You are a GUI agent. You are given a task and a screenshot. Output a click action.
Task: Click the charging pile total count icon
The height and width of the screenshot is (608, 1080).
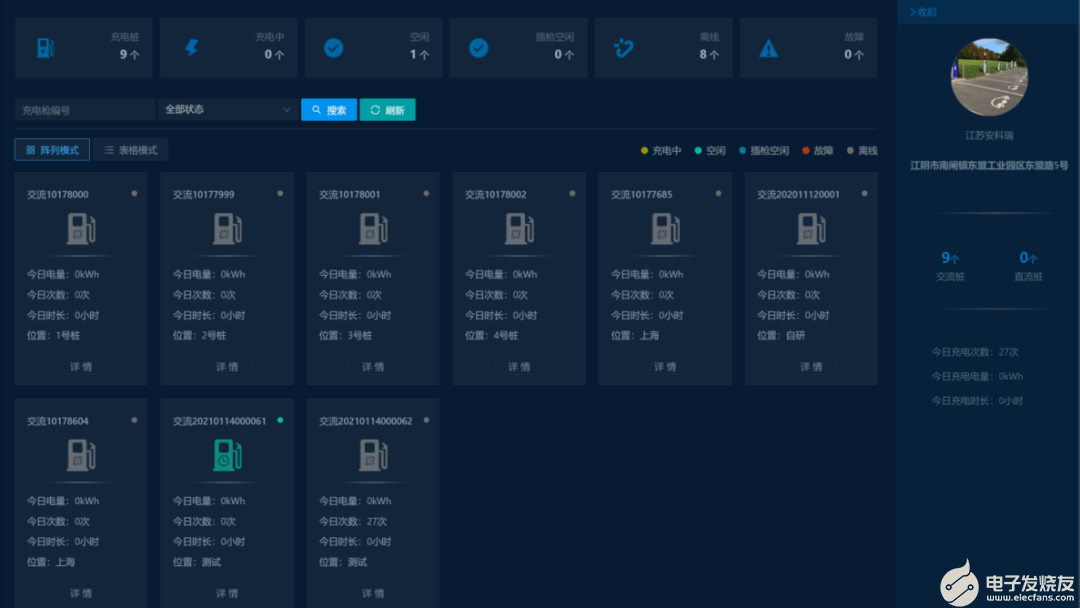point(45,47)
